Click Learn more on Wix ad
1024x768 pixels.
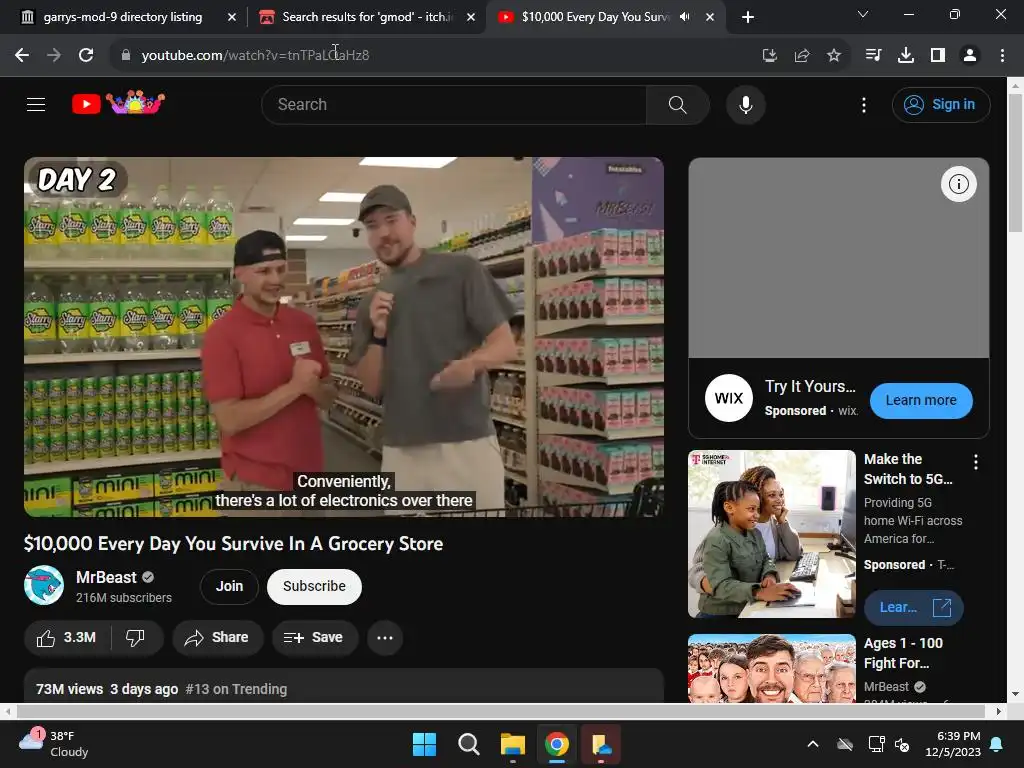pos(921,400)
